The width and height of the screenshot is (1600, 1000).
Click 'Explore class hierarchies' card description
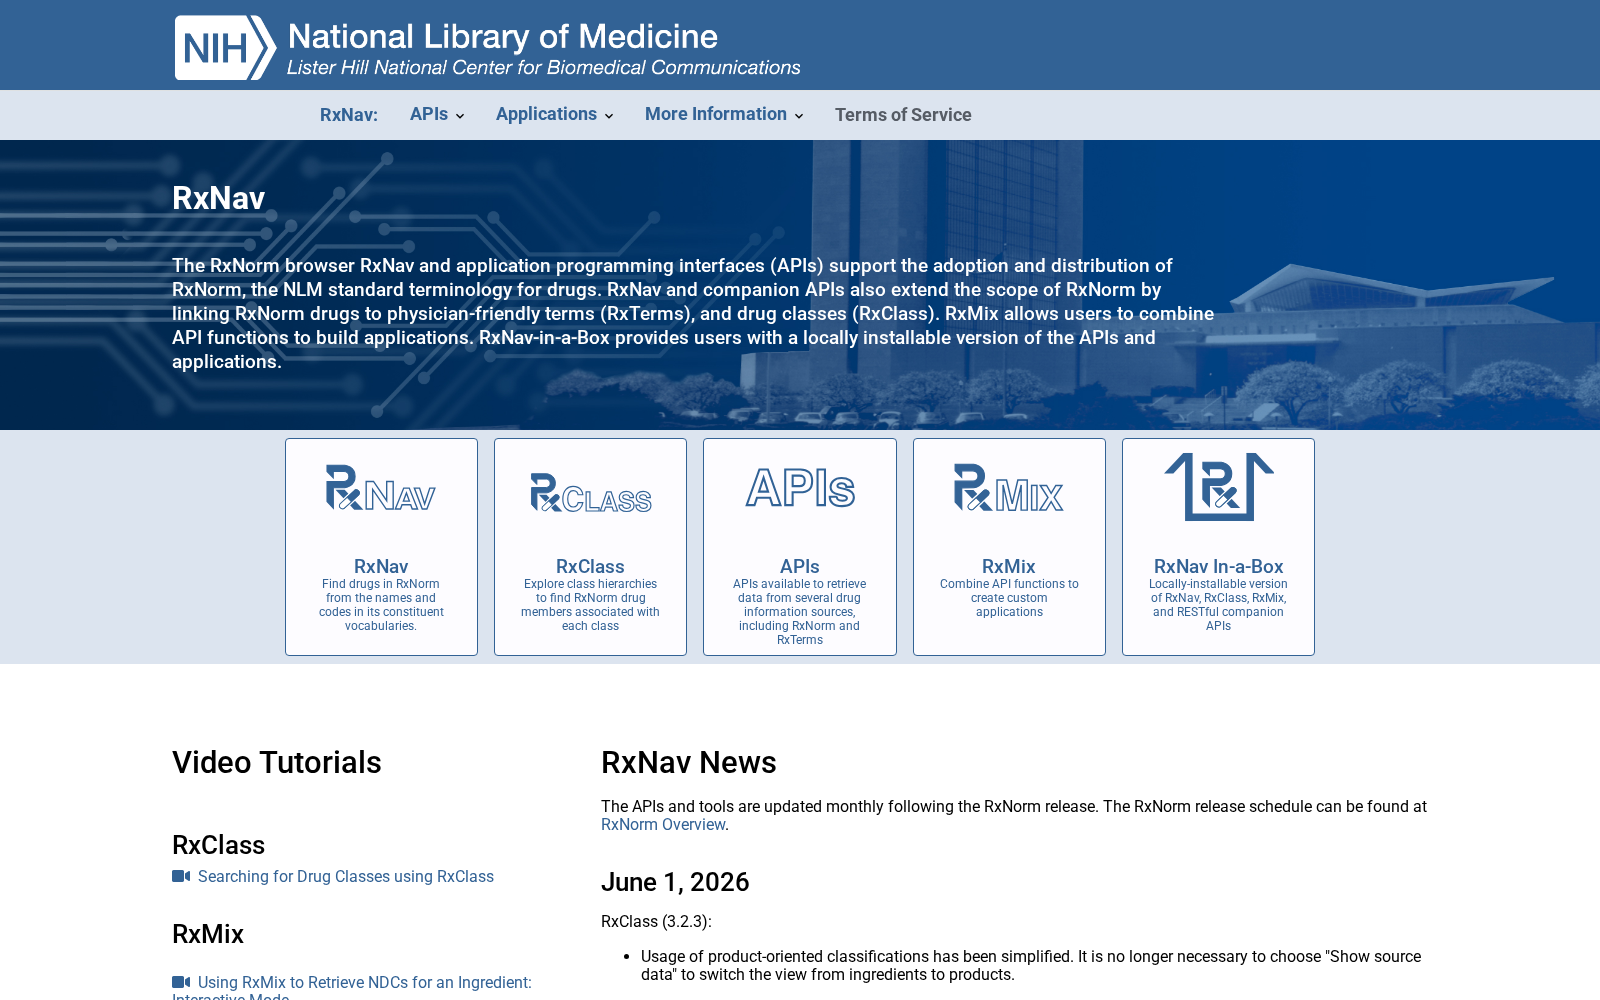(590, 605)
